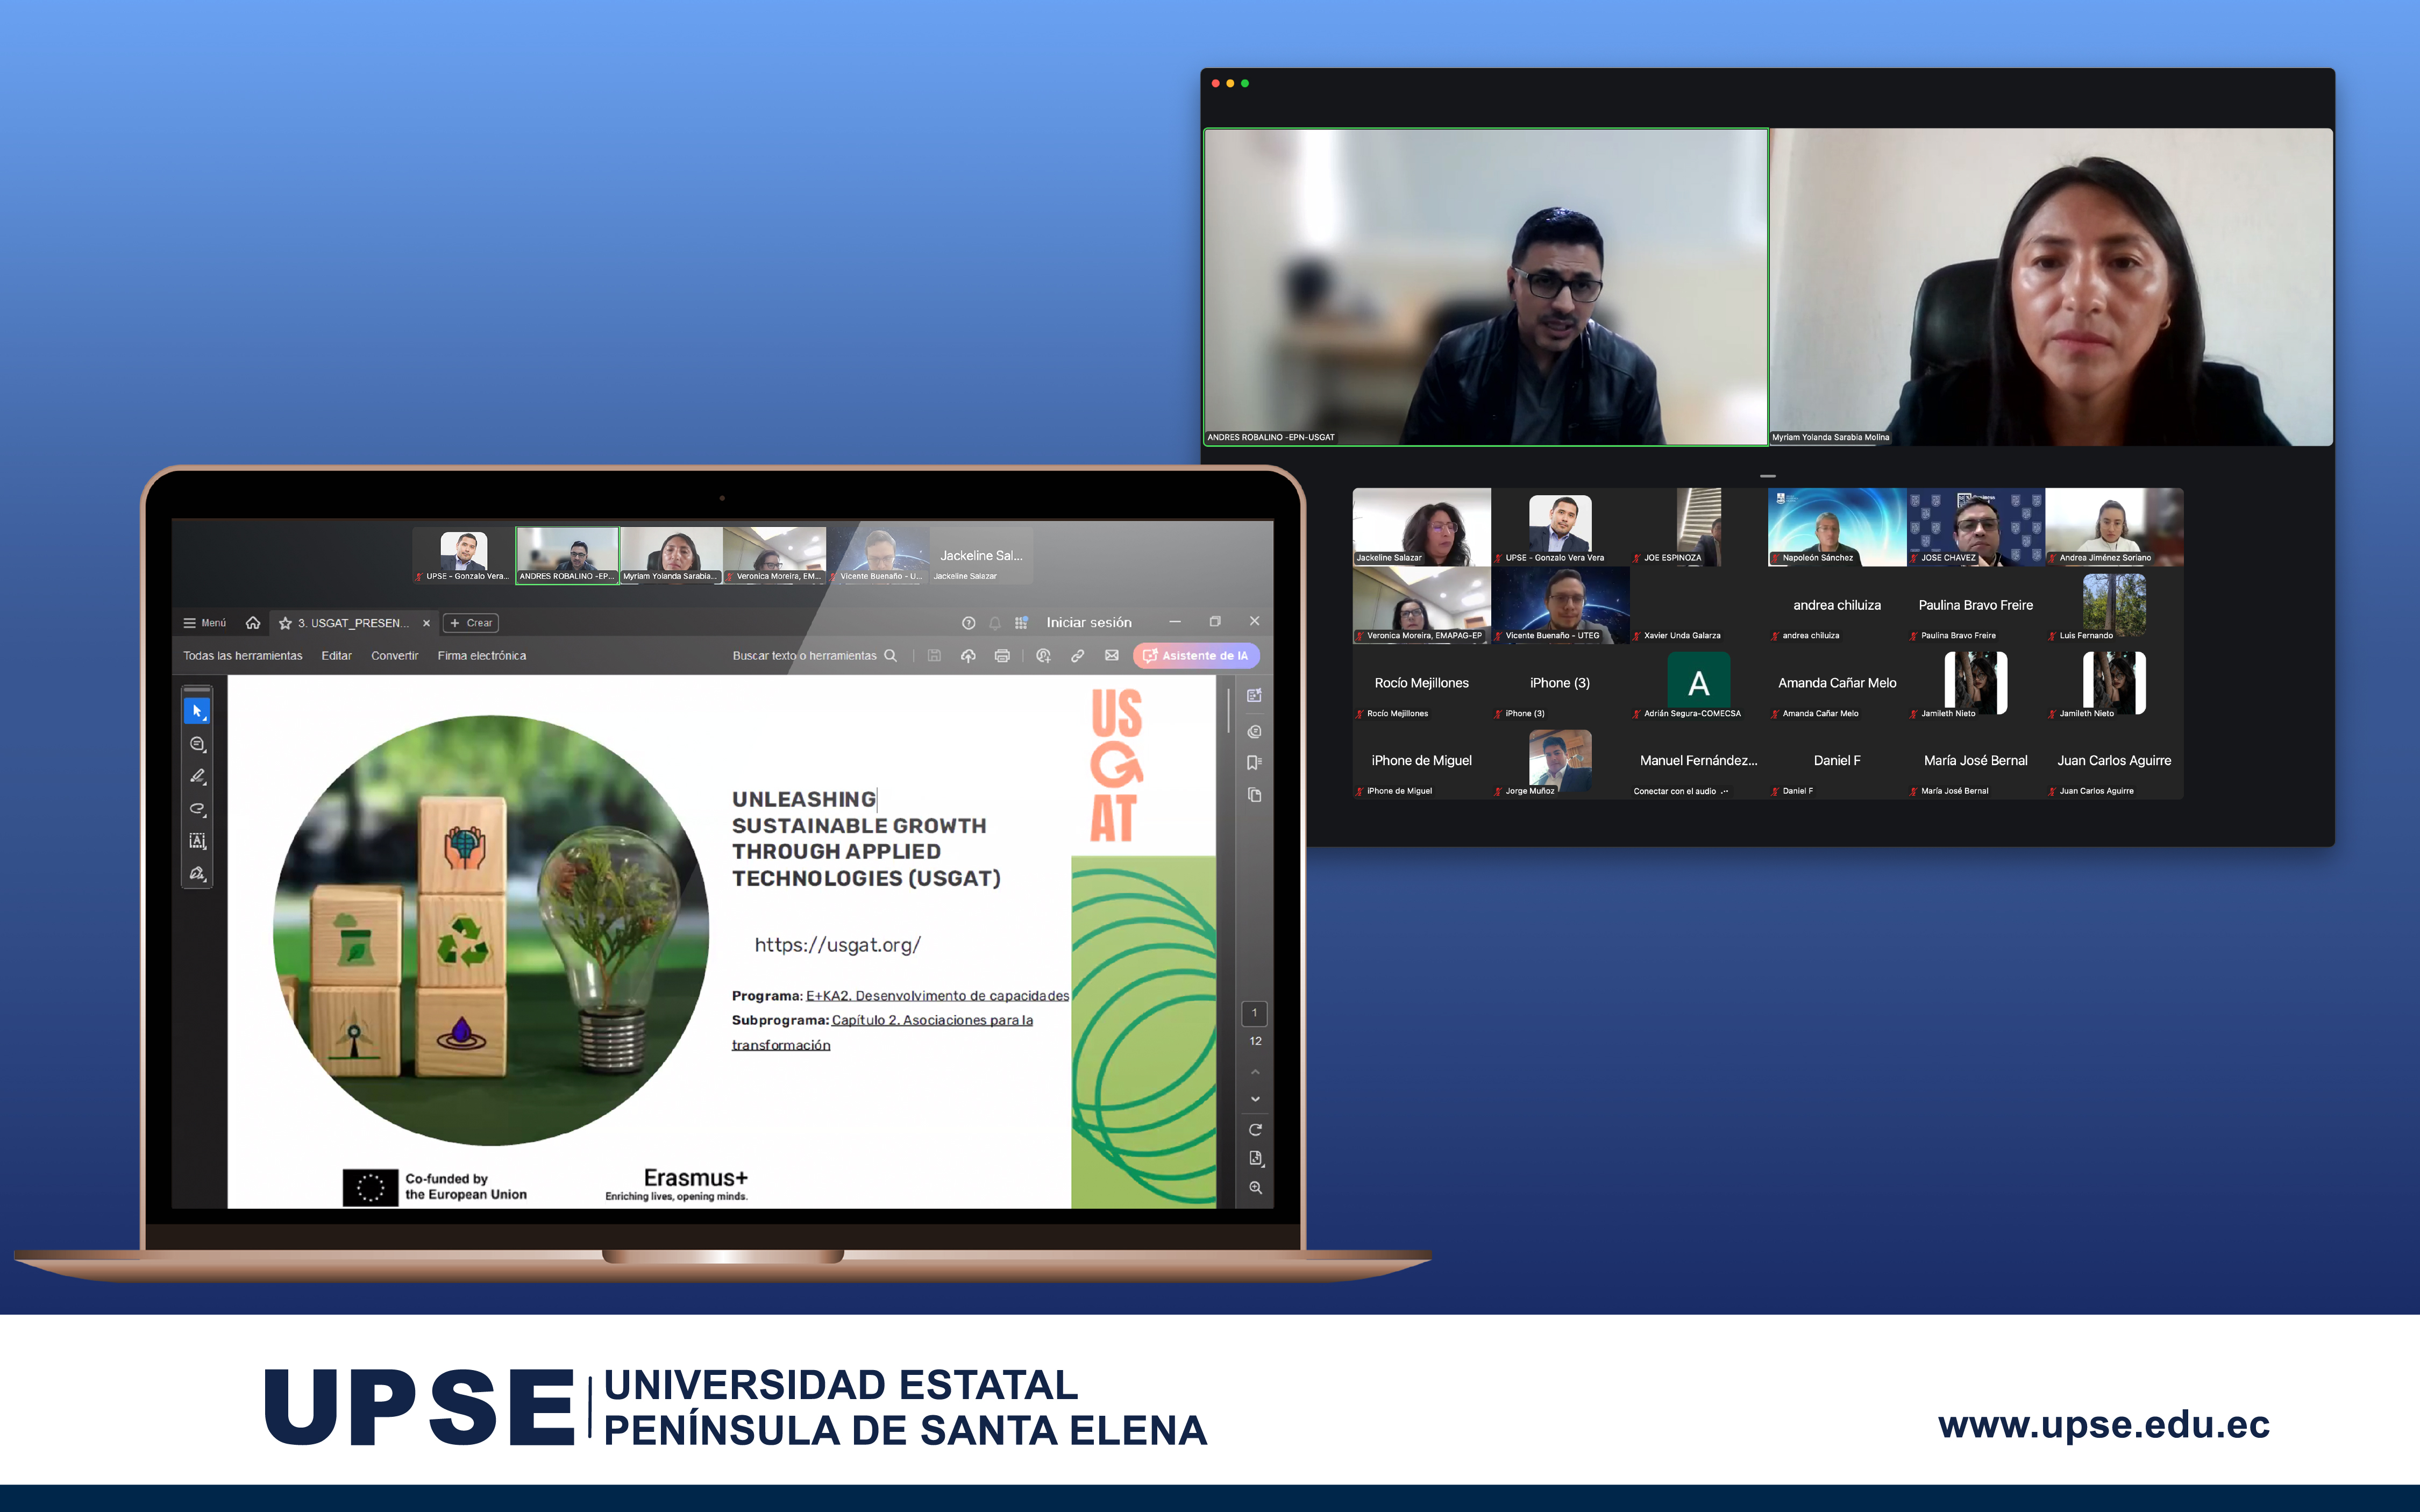Open page display settings icon in Acrobat
The height and width of the screenshot is (1512, 2420).
tap(1255, 1158)
